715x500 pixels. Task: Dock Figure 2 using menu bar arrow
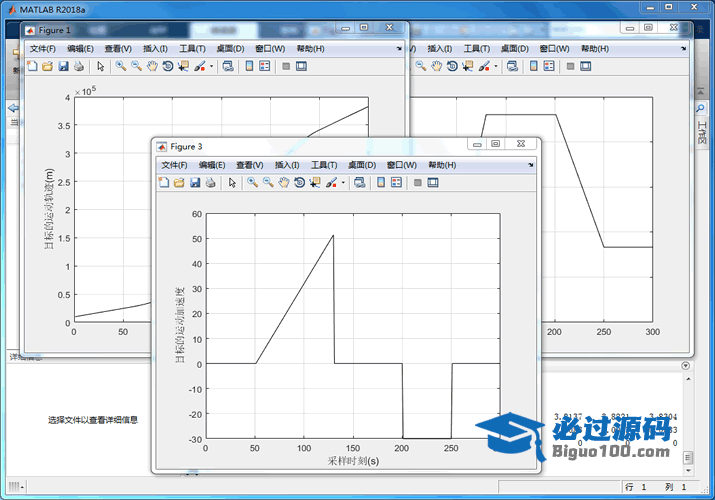pyautogui.click(x=684, y=49)
